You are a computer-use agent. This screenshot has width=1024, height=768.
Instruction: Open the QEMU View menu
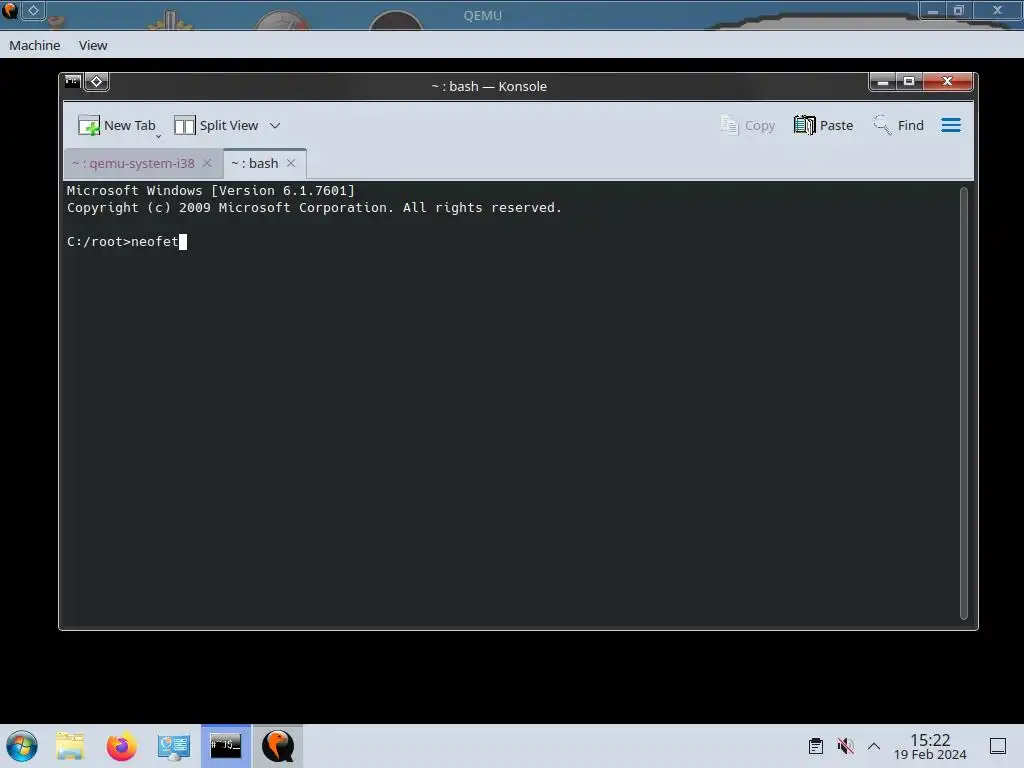[x=93, y=45]
